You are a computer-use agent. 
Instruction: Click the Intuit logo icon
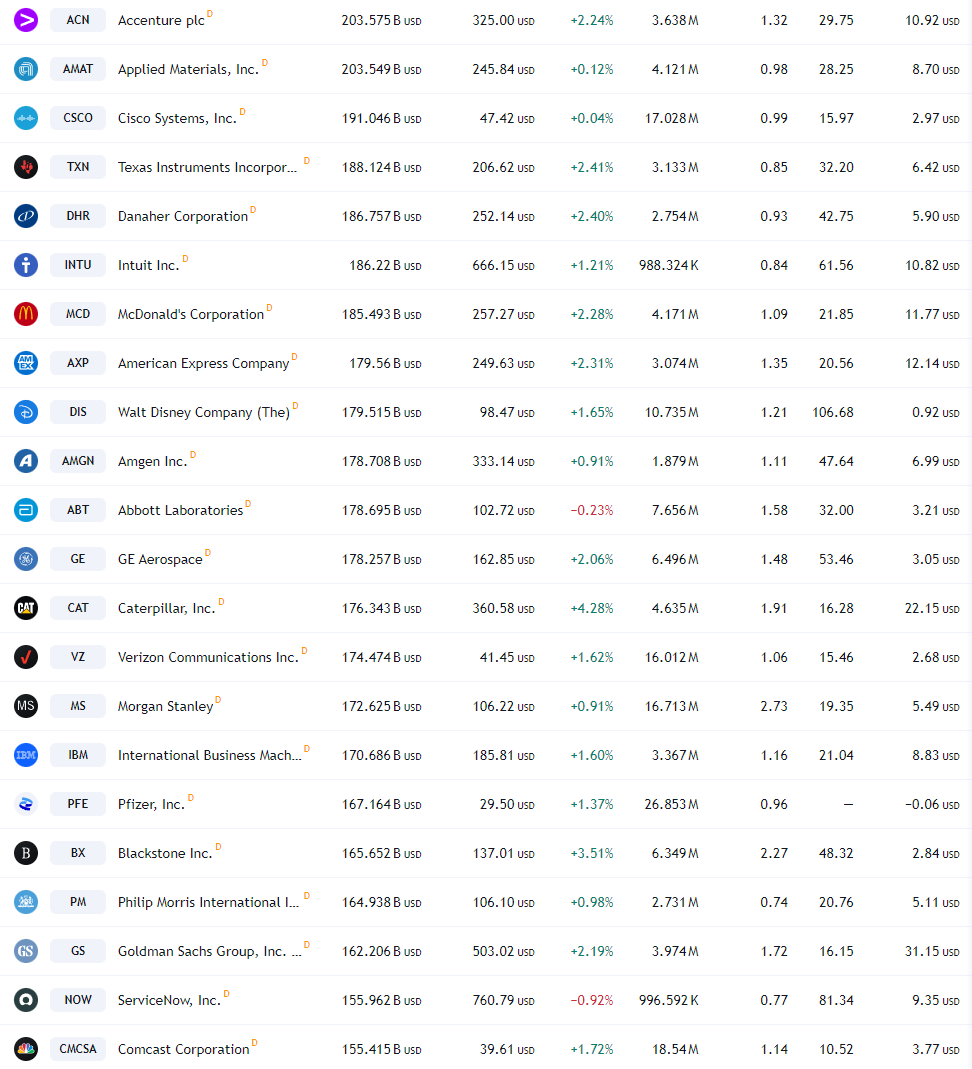click(x=26, y=265)
